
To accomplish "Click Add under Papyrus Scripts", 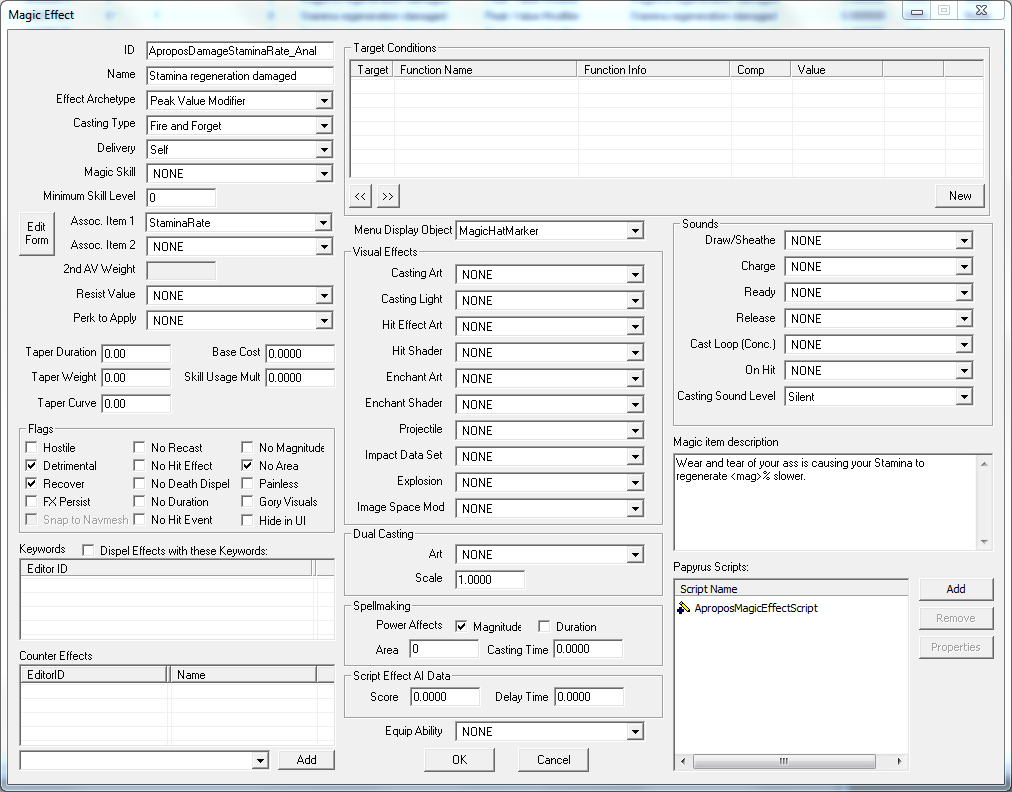I will (x=956, y=589).
